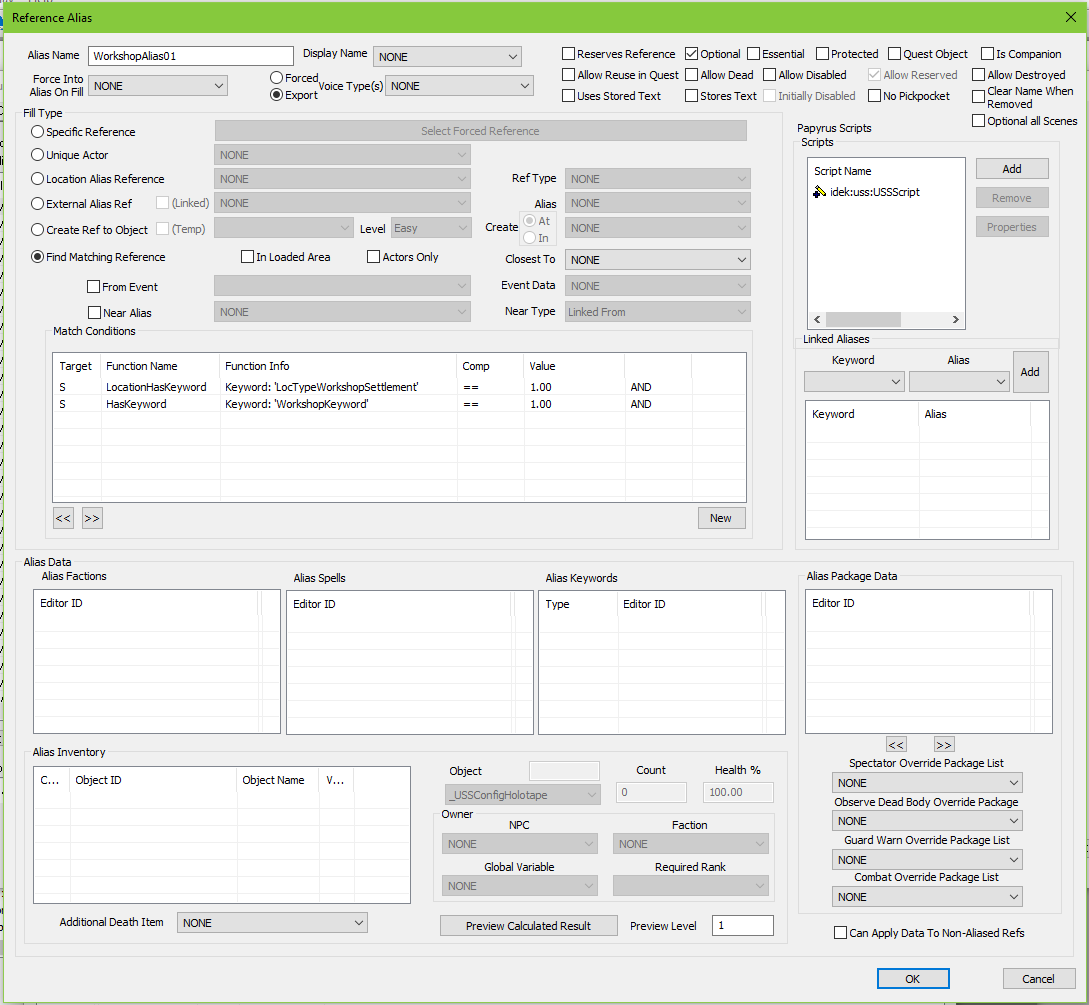Click the Function Name column header
Viewport: 1089px width, 1005px height.
[141, 366]
